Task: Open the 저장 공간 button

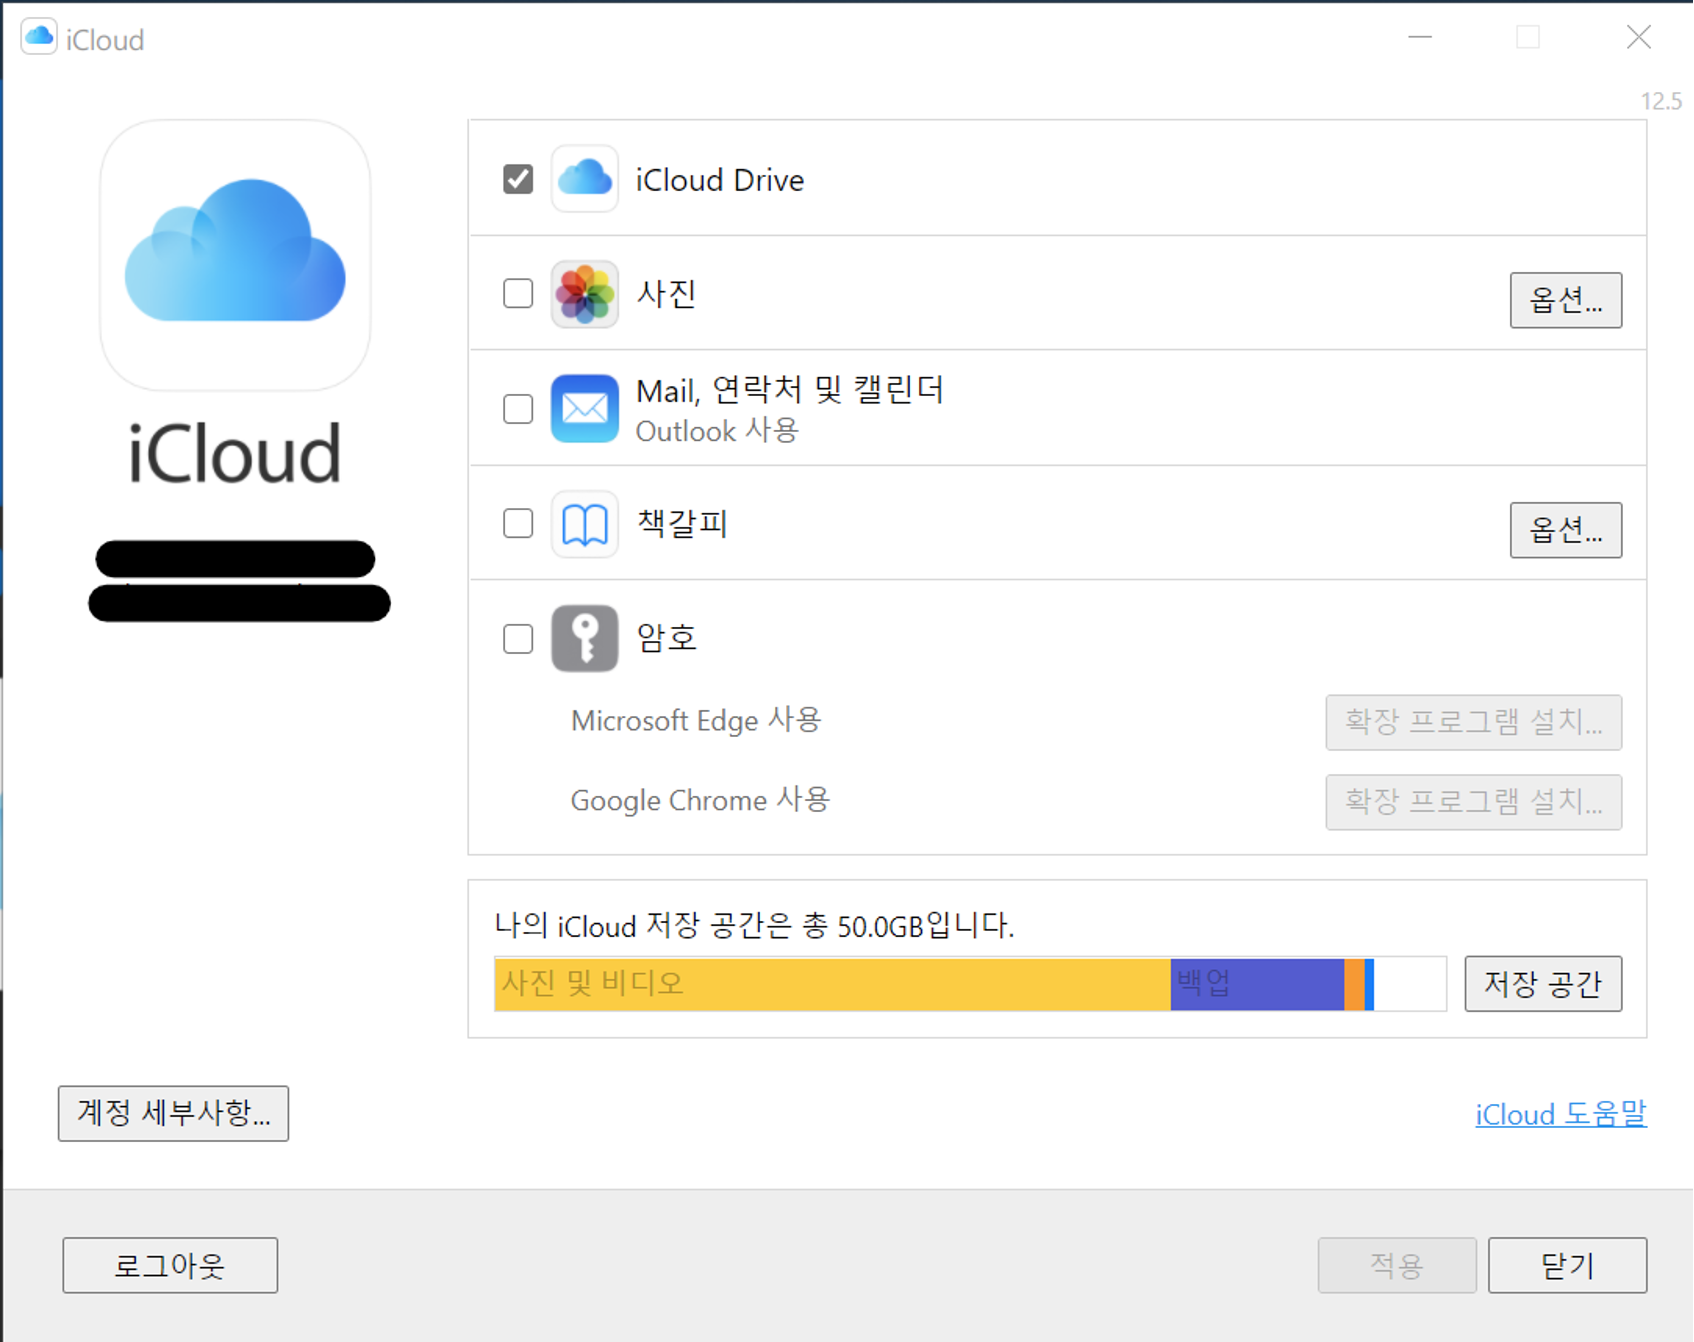Action: pyautogui.click(x=1544, y=984)
